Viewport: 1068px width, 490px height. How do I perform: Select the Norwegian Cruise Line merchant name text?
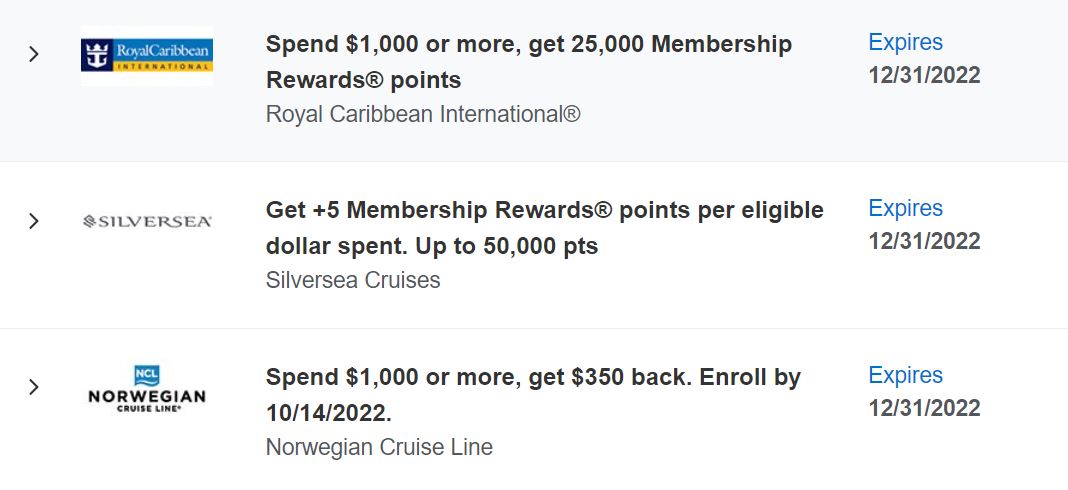pos(379,447)
